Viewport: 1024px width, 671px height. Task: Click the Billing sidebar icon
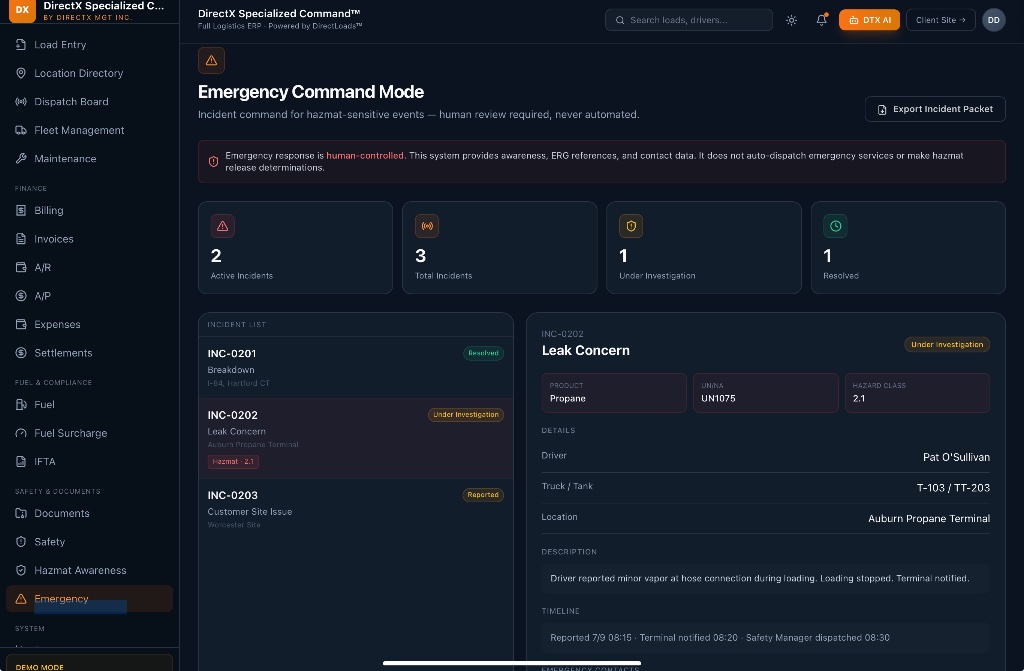point(21,210)
